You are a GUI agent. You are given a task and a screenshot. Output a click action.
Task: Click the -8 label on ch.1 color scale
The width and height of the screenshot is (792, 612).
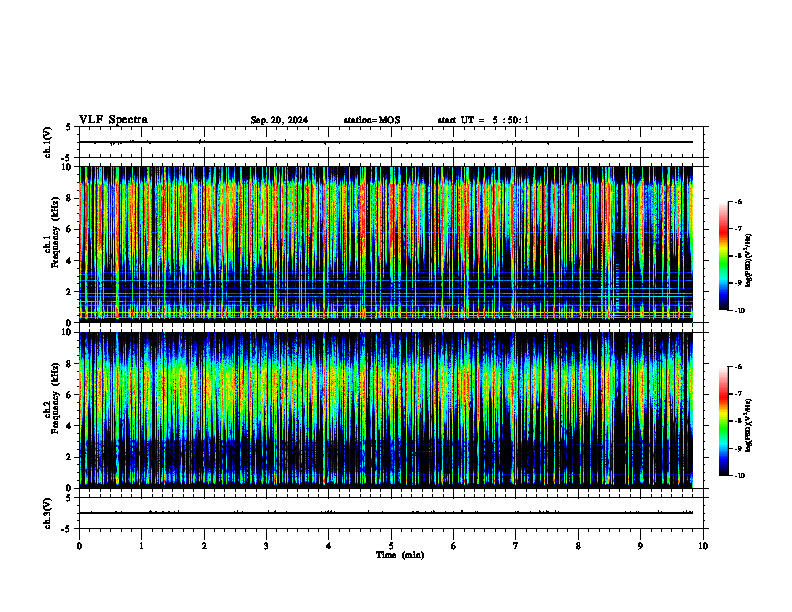pos(738,256)
